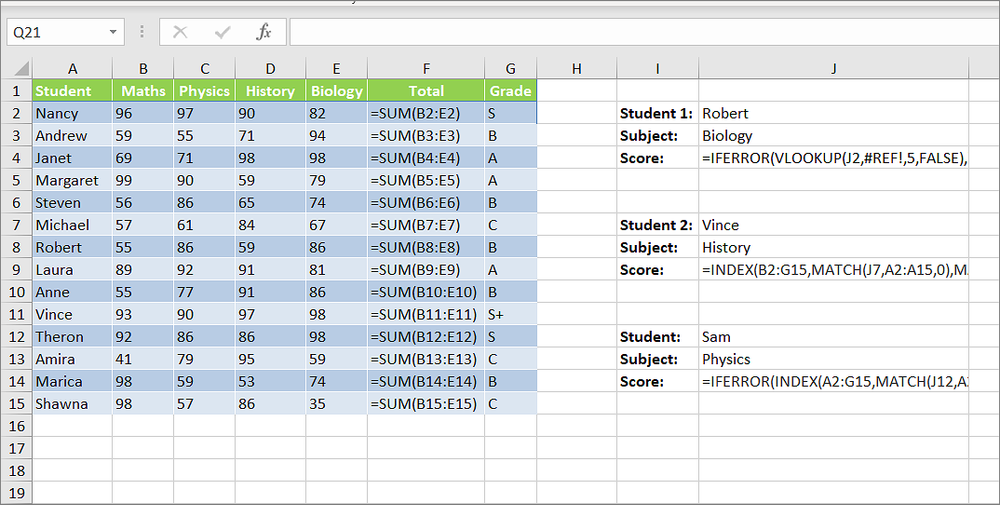Open Insert Function (fx) dialog

[x=263, y=32]
